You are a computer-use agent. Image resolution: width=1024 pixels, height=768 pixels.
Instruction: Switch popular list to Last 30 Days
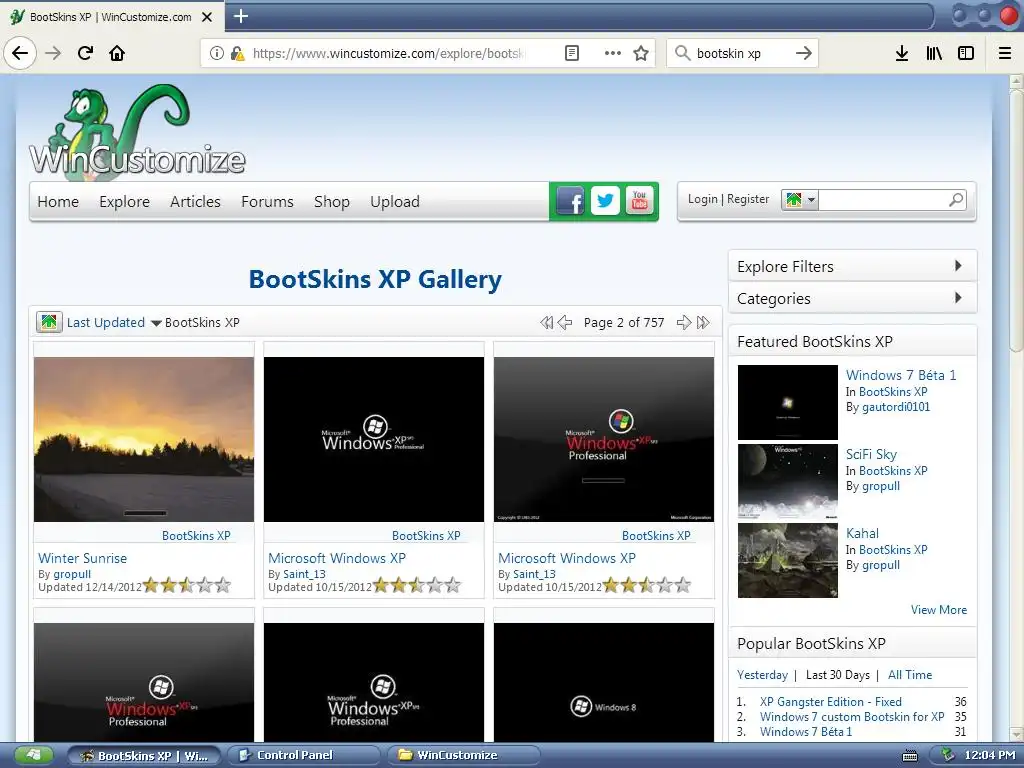[837, 675]
